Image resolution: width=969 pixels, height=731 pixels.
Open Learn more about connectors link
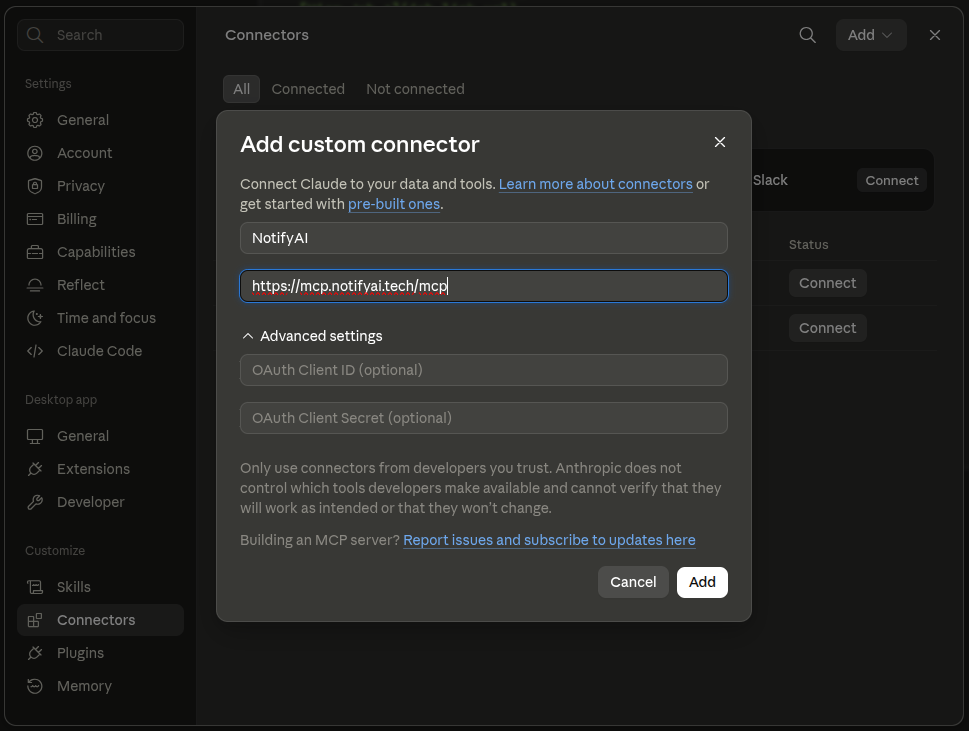point(596,184)
